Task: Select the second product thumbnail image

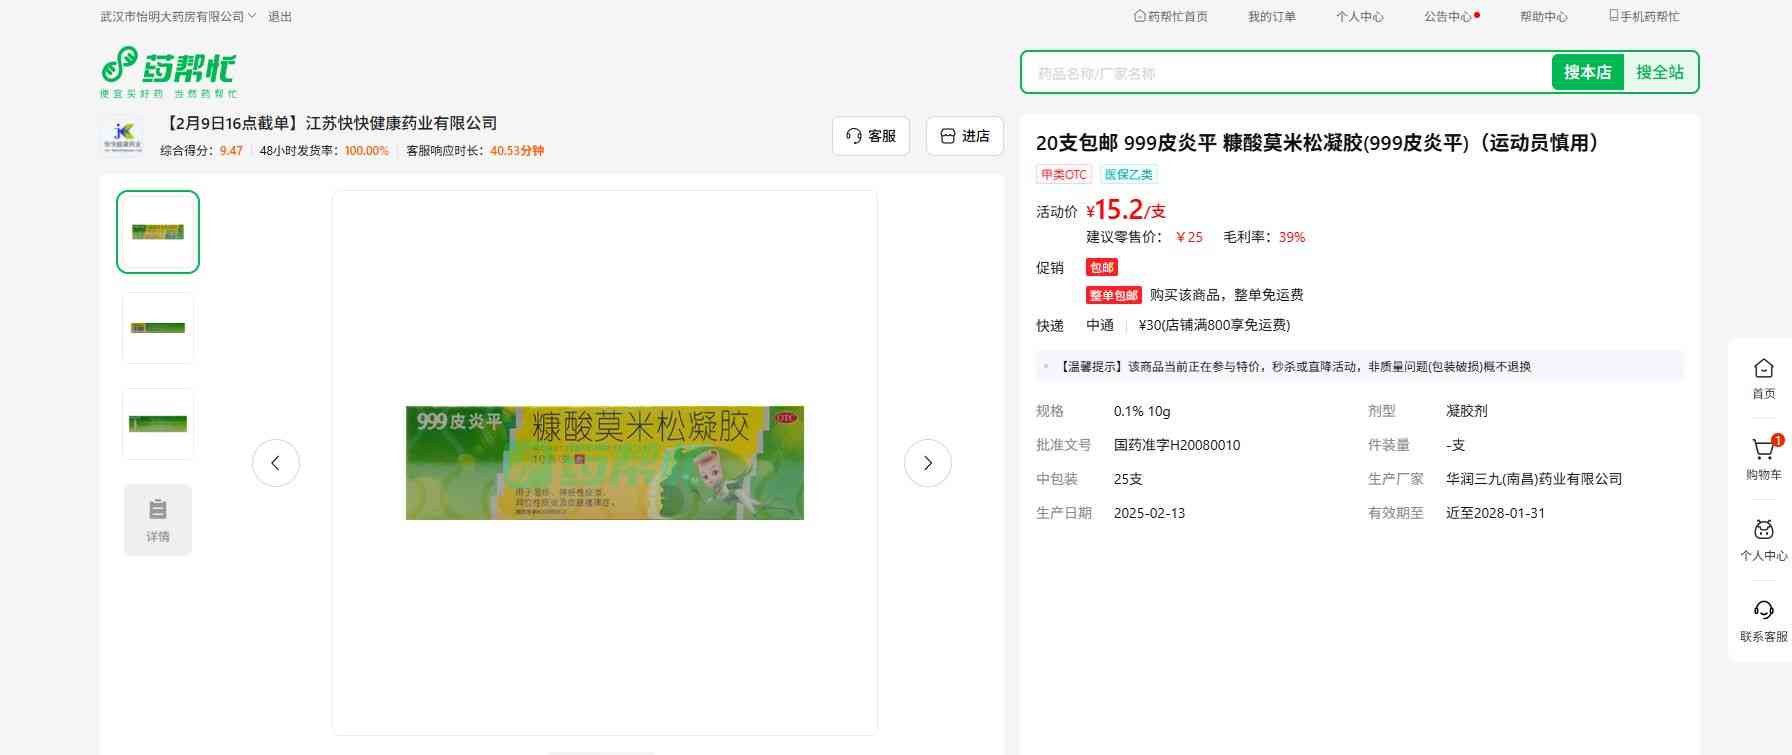Action: pos(158,328)
